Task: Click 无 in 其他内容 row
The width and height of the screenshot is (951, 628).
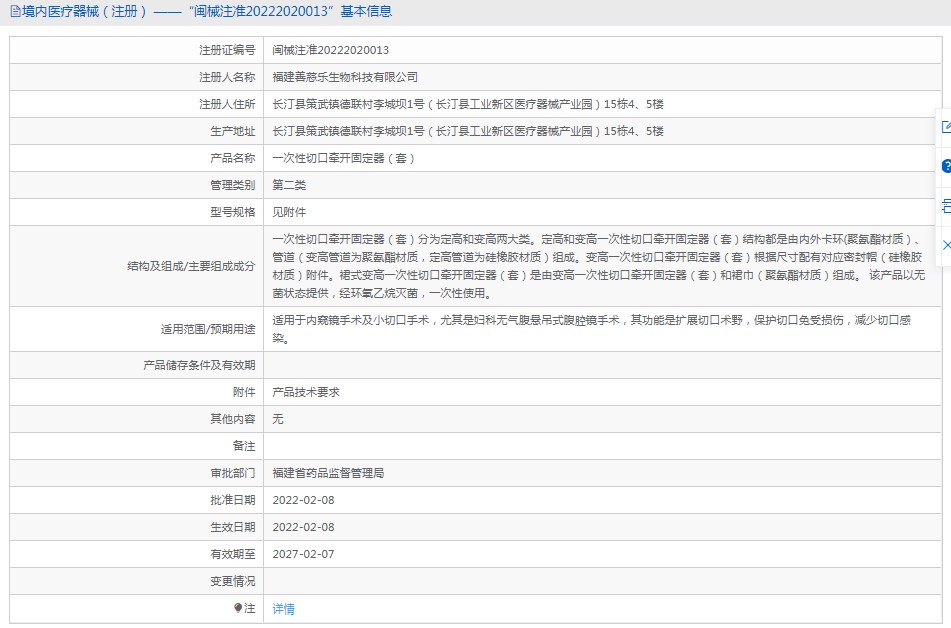Action: [x=278, y=419]
